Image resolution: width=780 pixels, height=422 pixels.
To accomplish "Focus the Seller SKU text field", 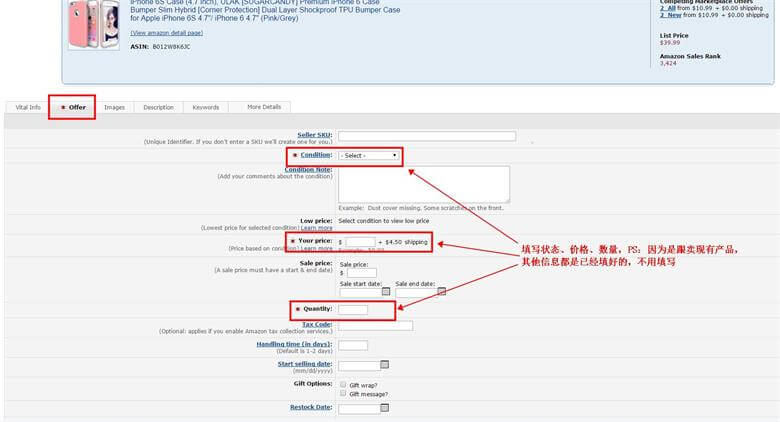I will pyautogui.click(x=427, y=136).
